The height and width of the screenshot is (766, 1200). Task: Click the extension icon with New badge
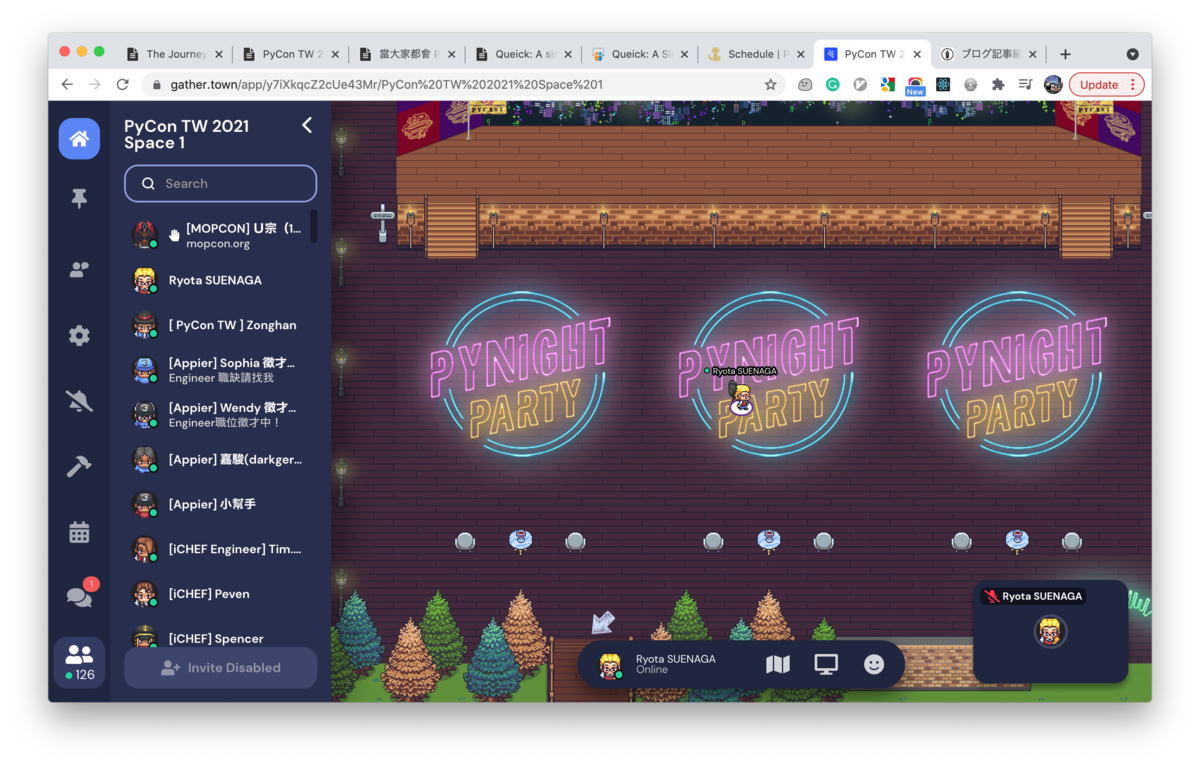915,86
